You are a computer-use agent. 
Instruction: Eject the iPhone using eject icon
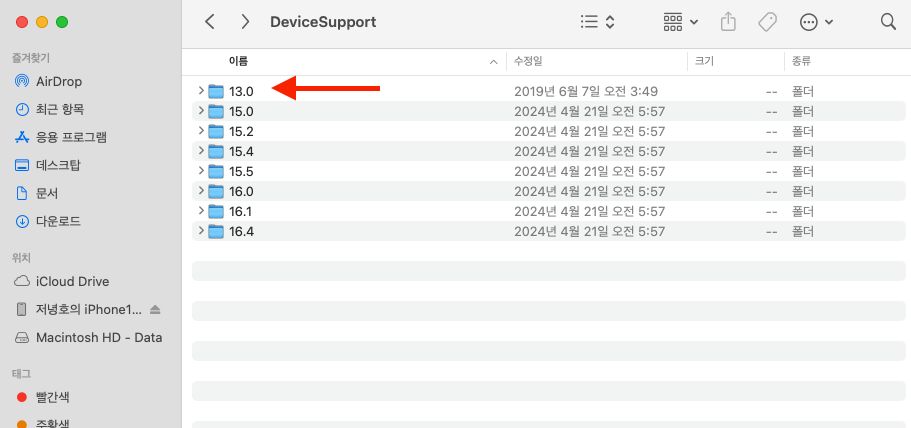click(x=155, y=310)
